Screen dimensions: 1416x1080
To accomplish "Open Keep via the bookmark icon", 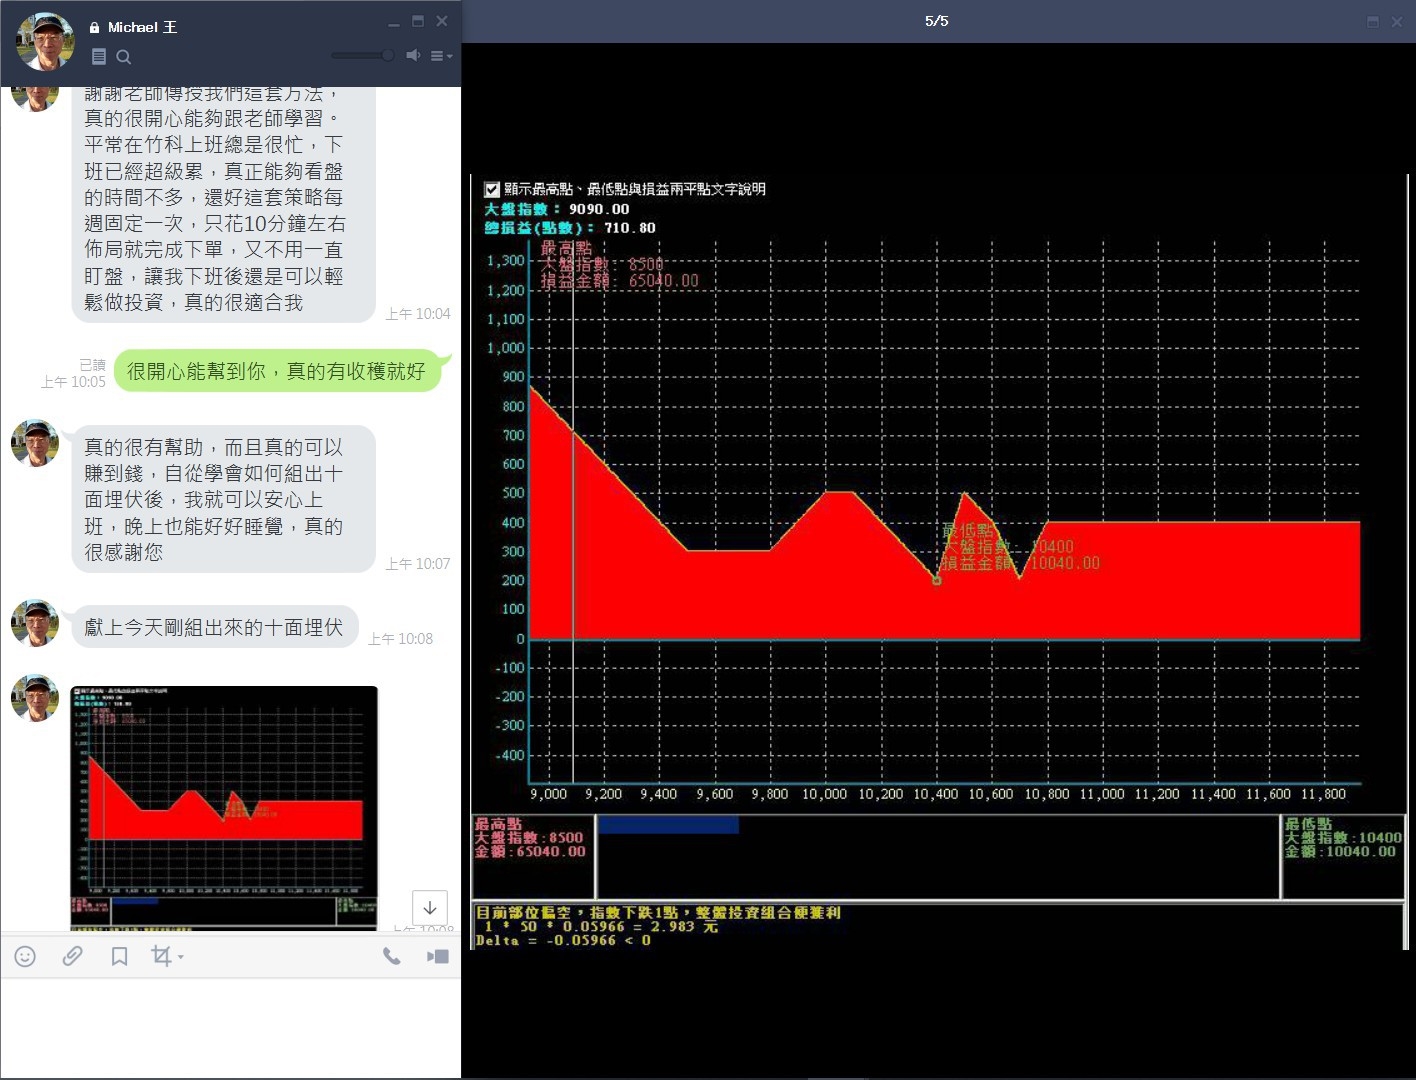I will click(x=119, y=957).
